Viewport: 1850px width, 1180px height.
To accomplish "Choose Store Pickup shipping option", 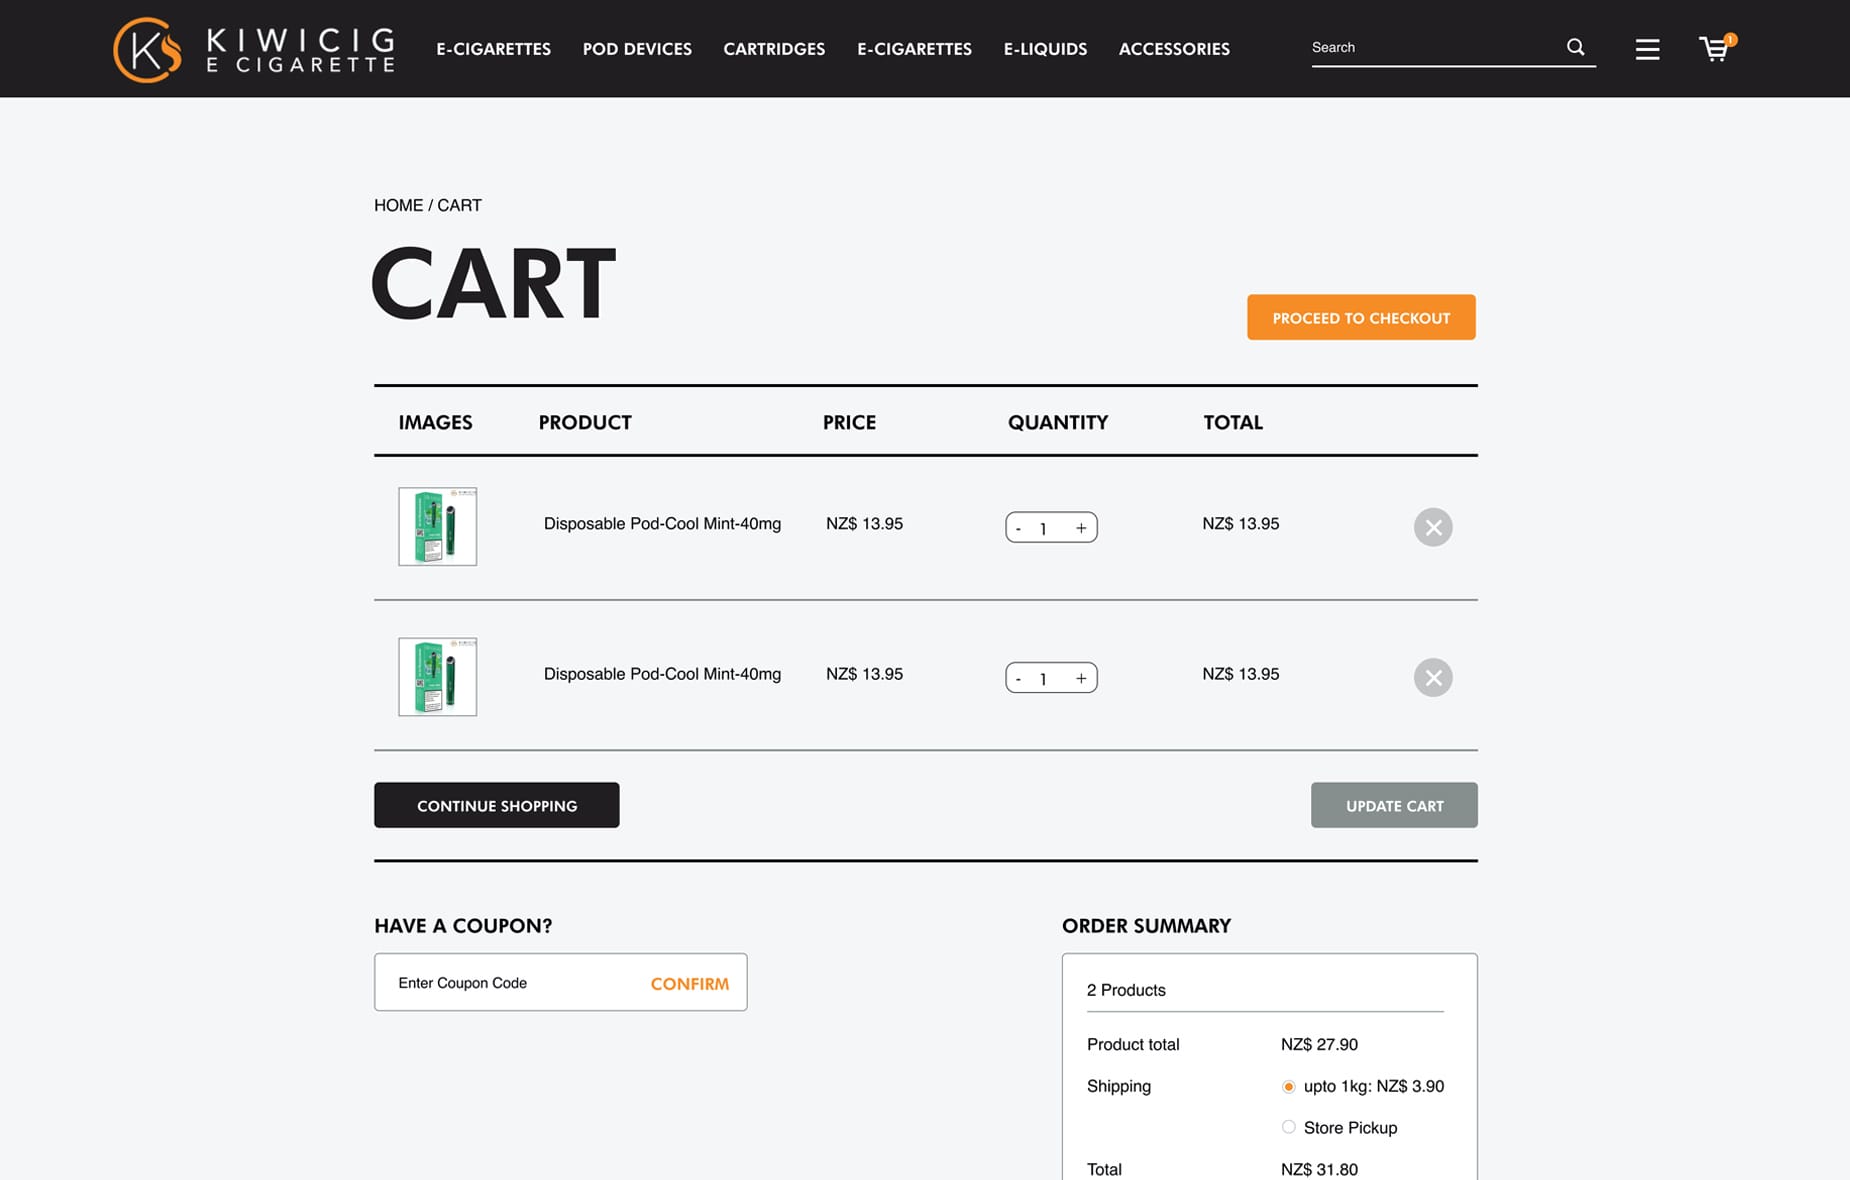I will tap(1288, 1128).
